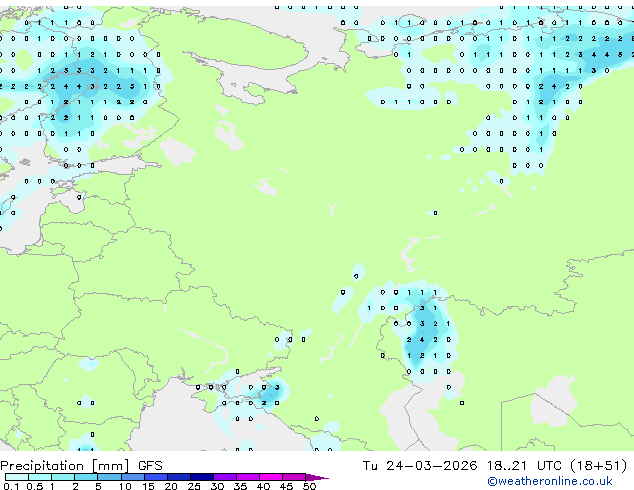Click the legend value '25'
The height and width of the screenshot is (490, 634).
click(x=194, y=486)
